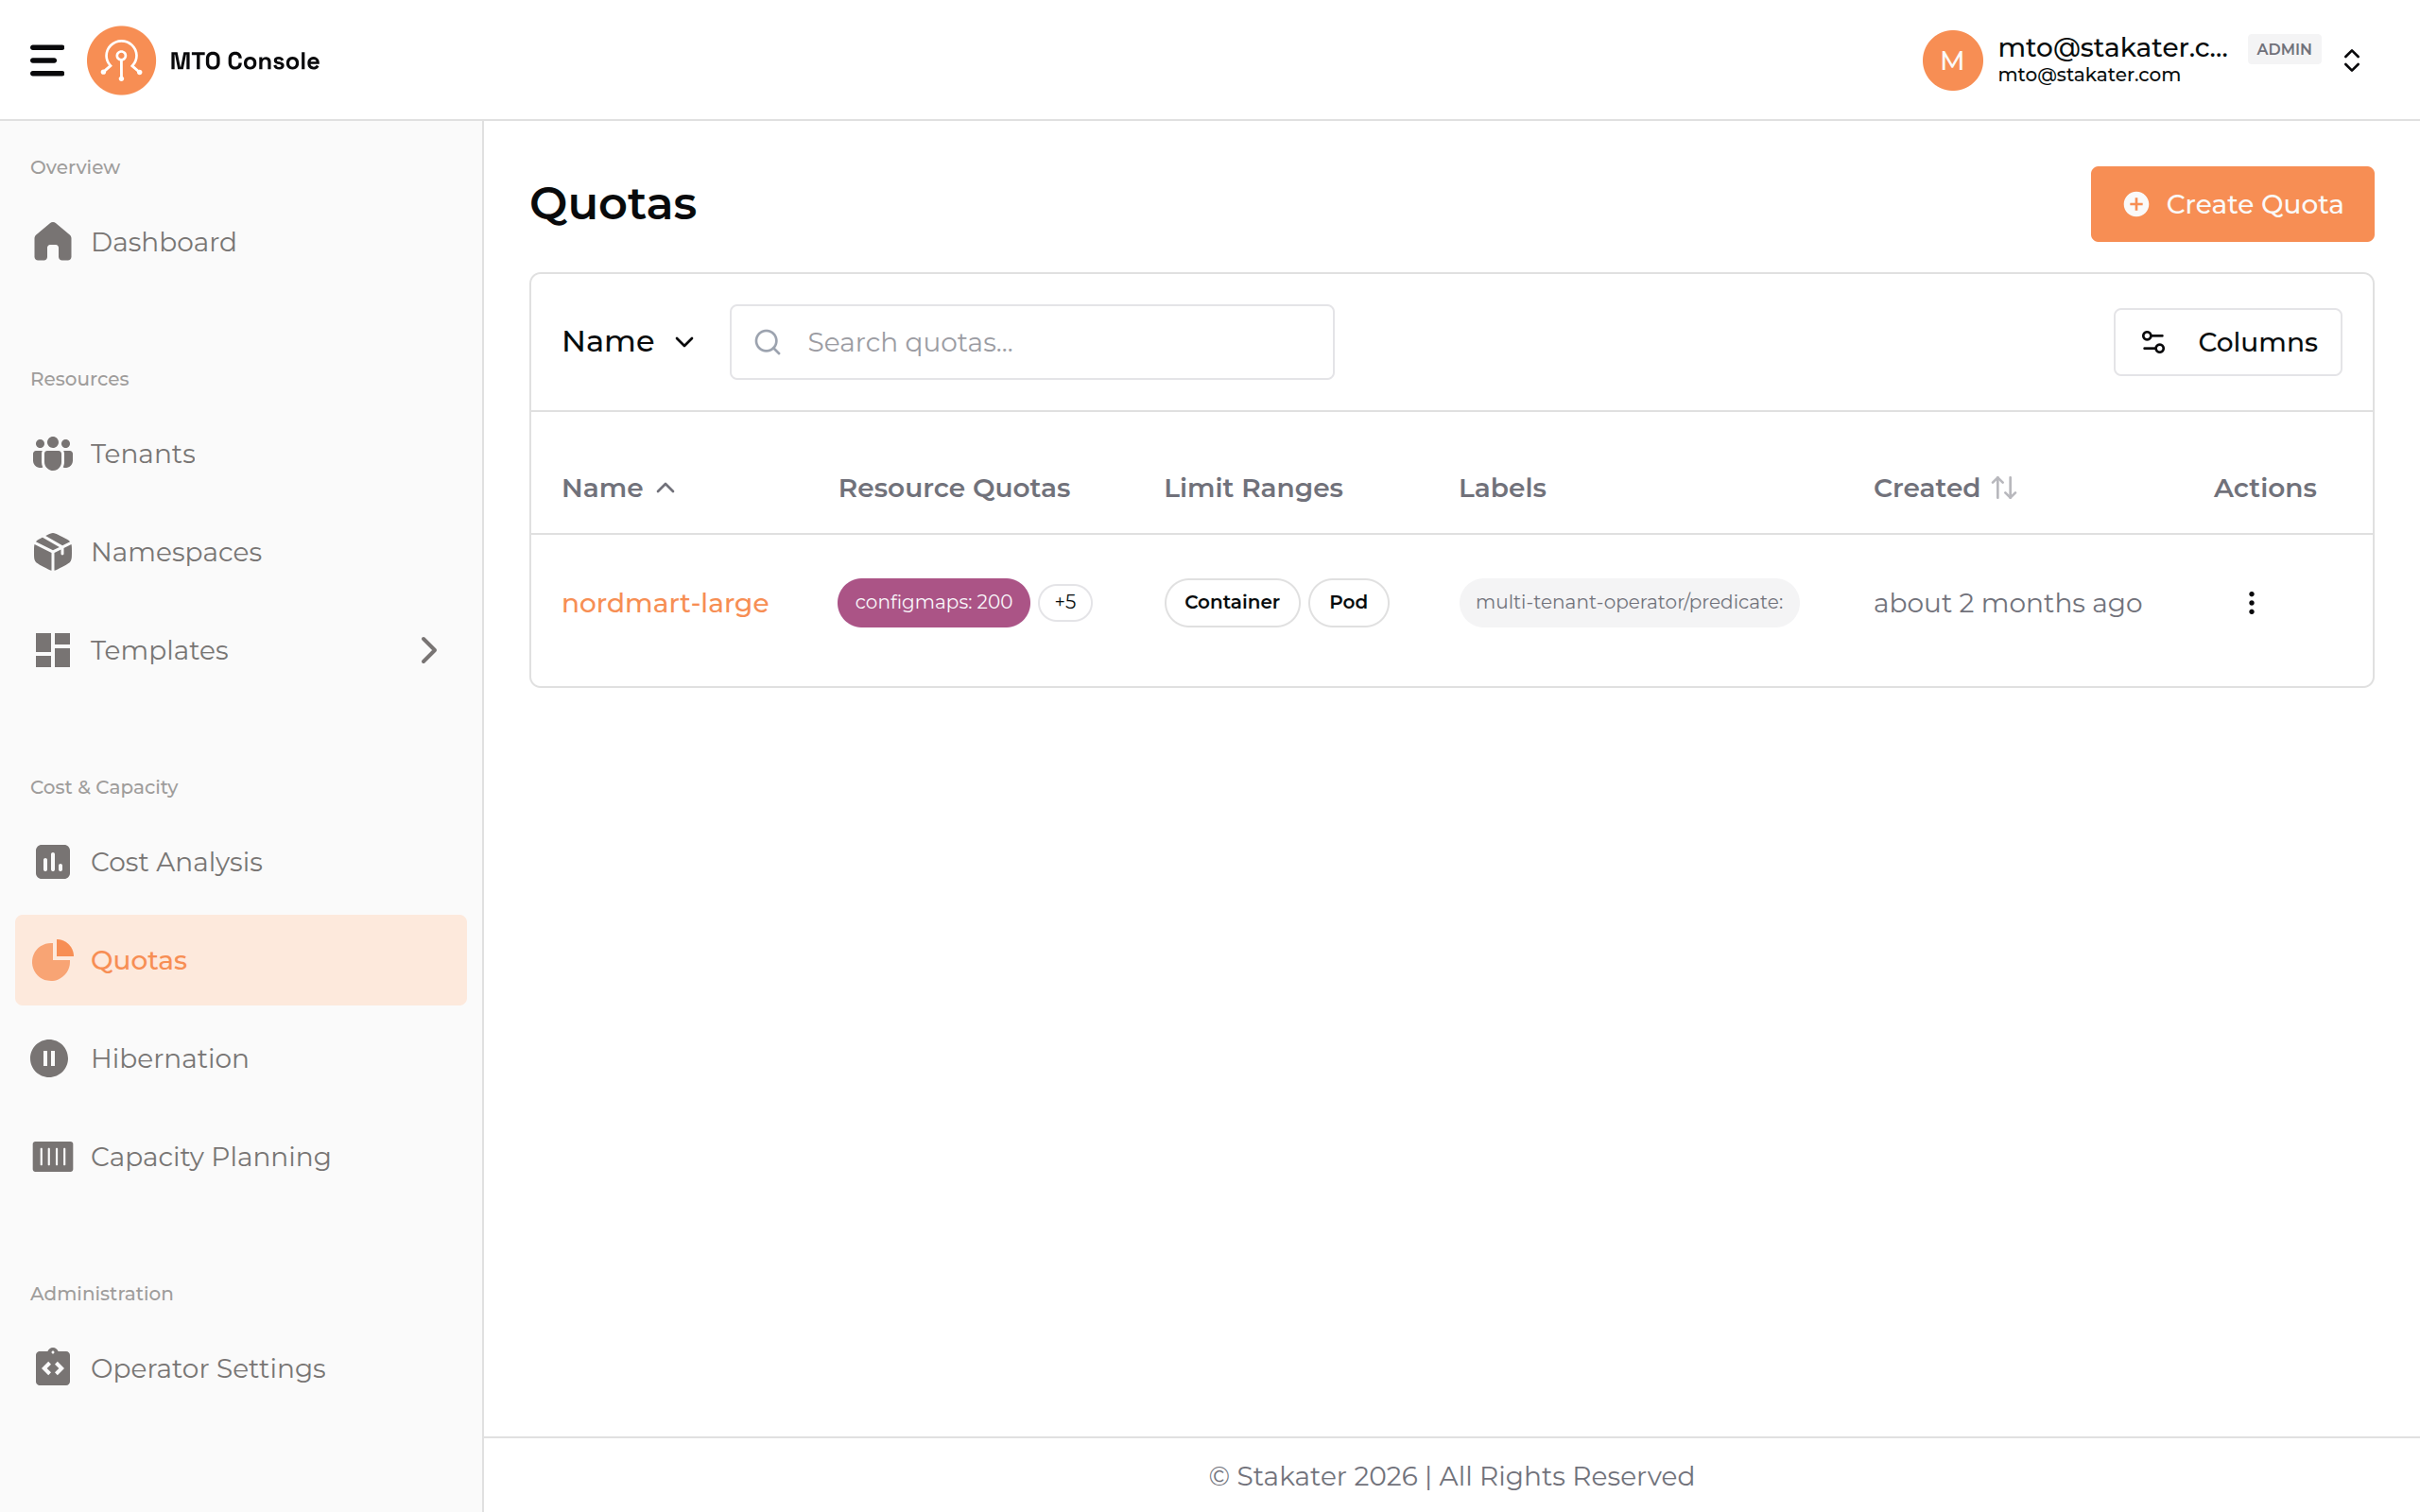Click the multi-tenant-operator/predicate label
2420x1512 pixels.
(x=1629, y=602)
